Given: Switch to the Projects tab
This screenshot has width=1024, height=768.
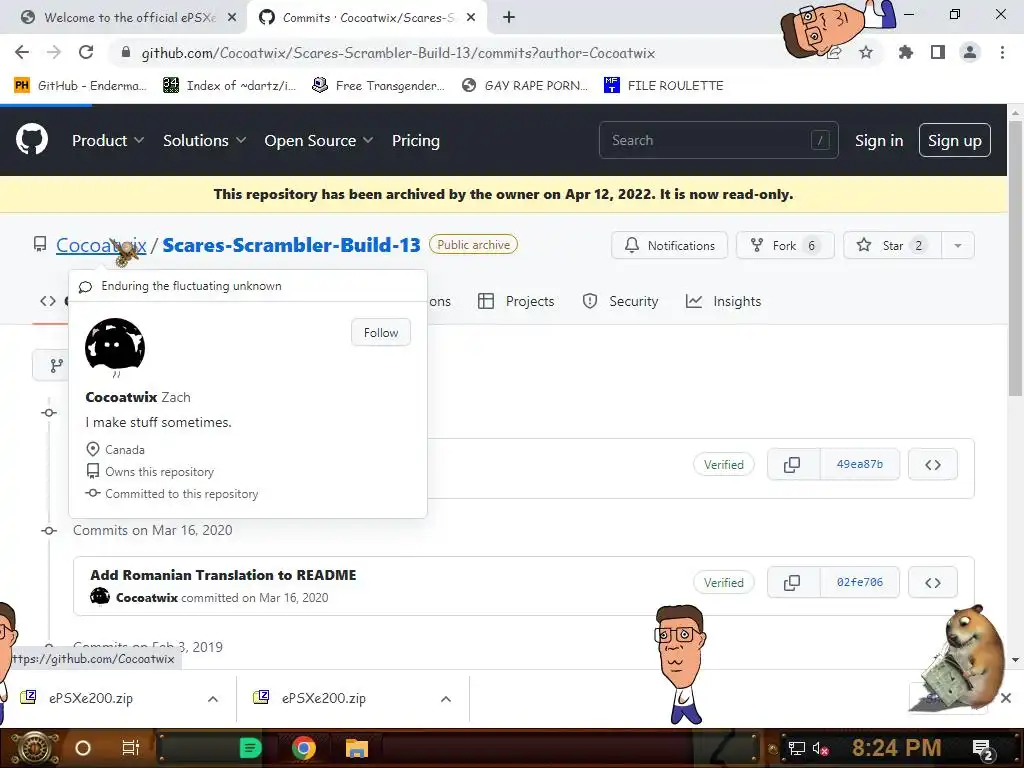Looking at the screenshot, I should point(516,301).
